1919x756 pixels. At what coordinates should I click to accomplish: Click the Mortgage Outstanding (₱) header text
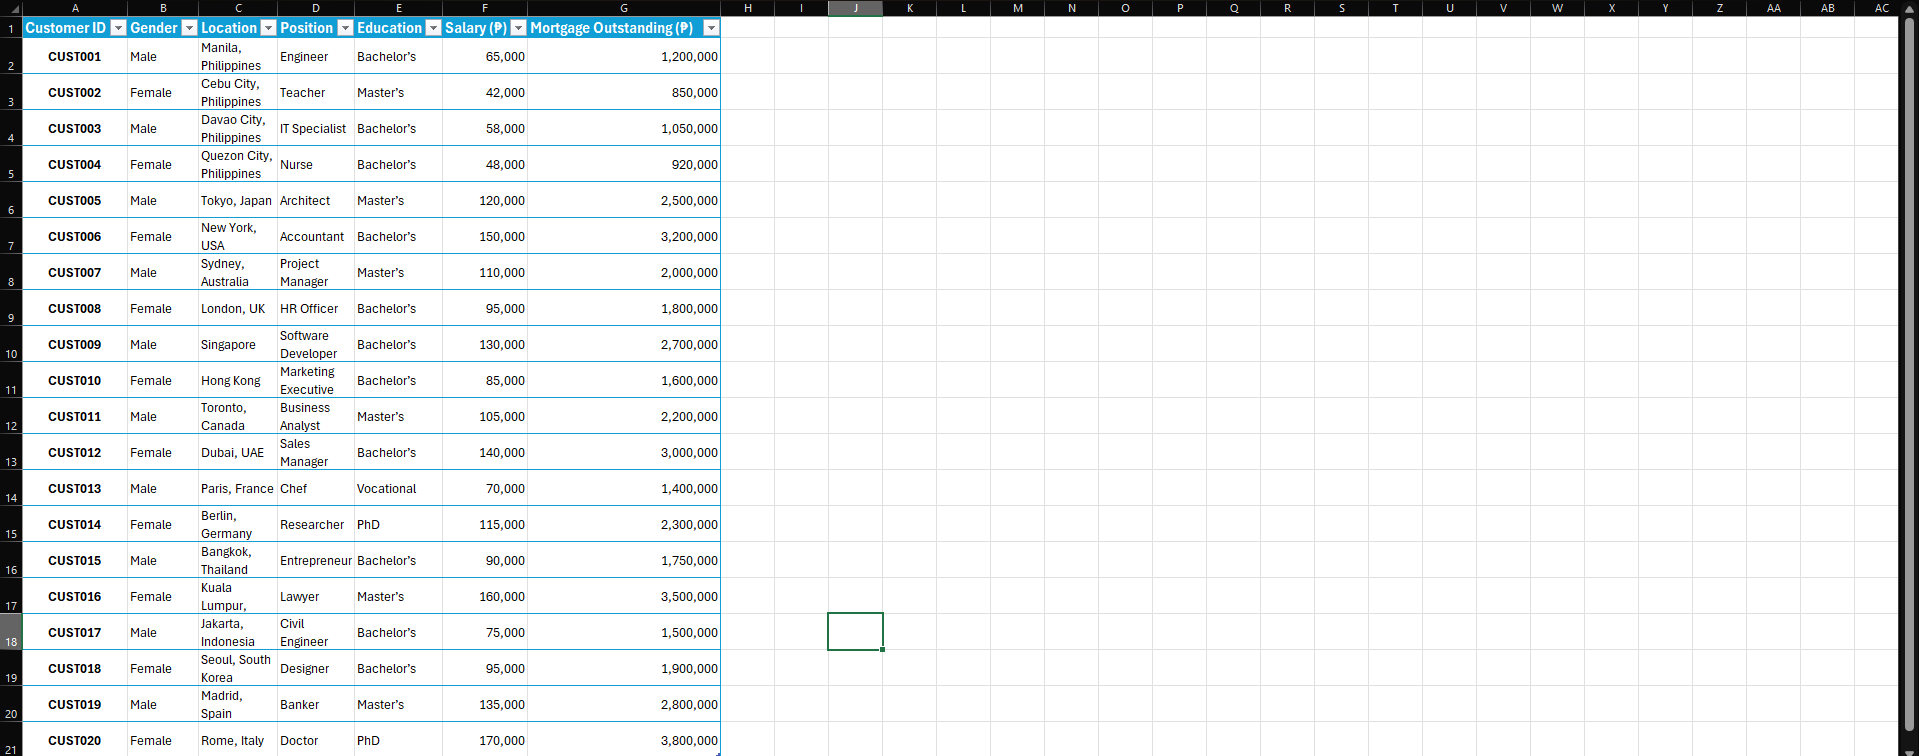611,28
